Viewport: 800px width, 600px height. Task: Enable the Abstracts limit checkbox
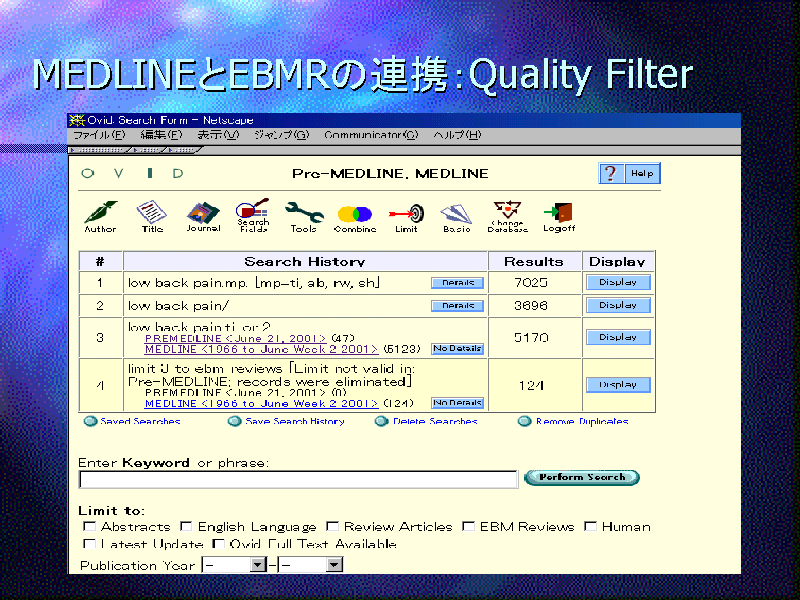(90, 527)
